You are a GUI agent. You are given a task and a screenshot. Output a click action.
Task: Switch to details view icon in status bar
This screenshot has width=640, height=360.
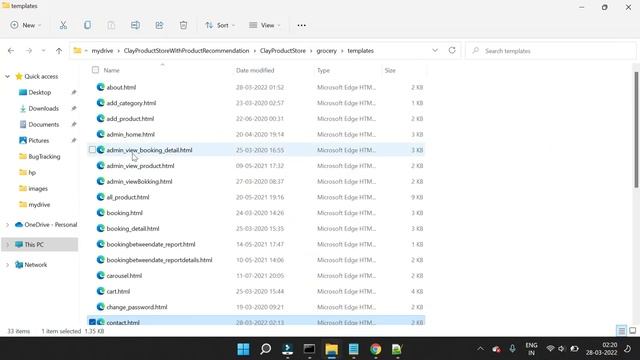(621, 331)
